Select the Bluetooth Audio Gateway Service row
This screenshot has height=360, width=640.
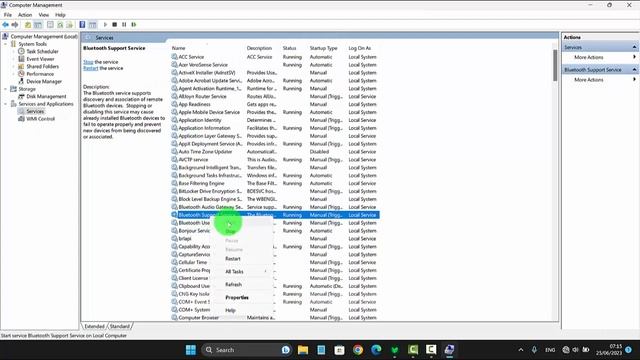pyautogui.click(x=275, y=207)
